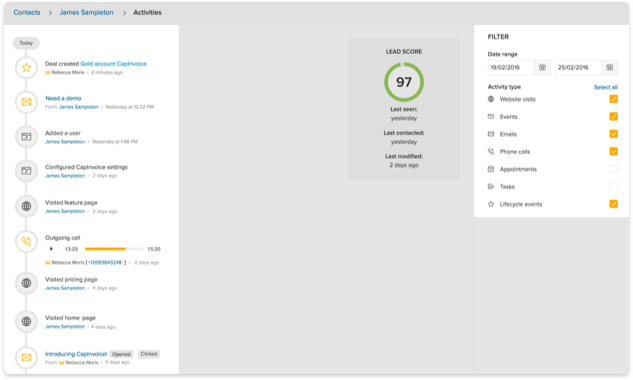Open the start date calendar picker icon
The height and width of the screenshot is (380, 633).
pos(542,67)
